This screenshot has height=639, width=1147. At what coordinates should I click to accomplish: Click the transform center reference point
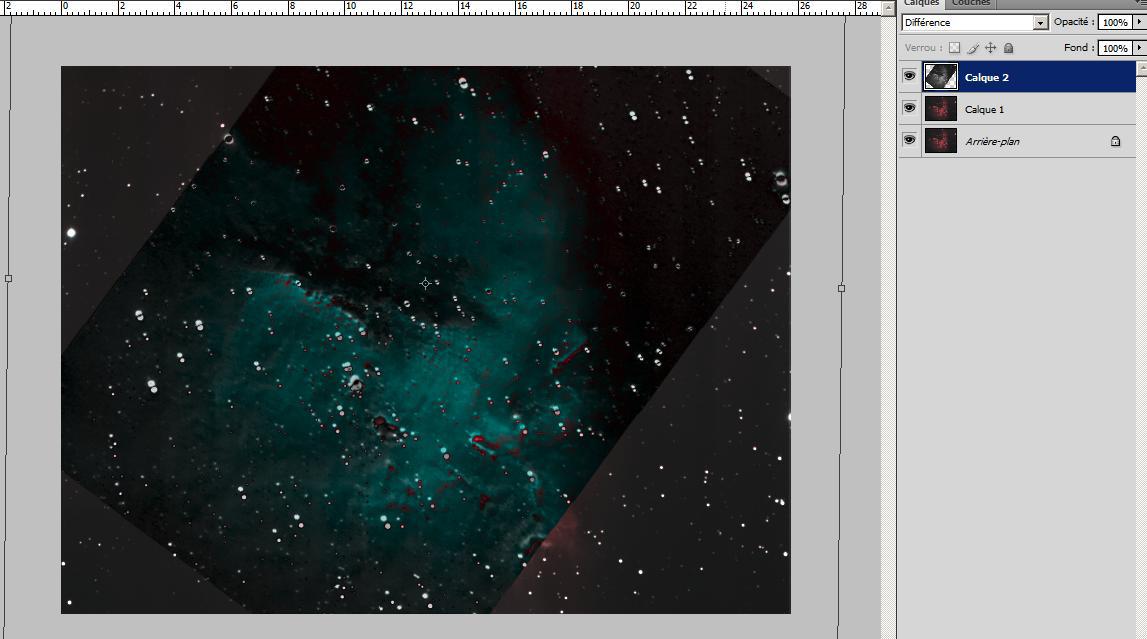click(425, 283)
